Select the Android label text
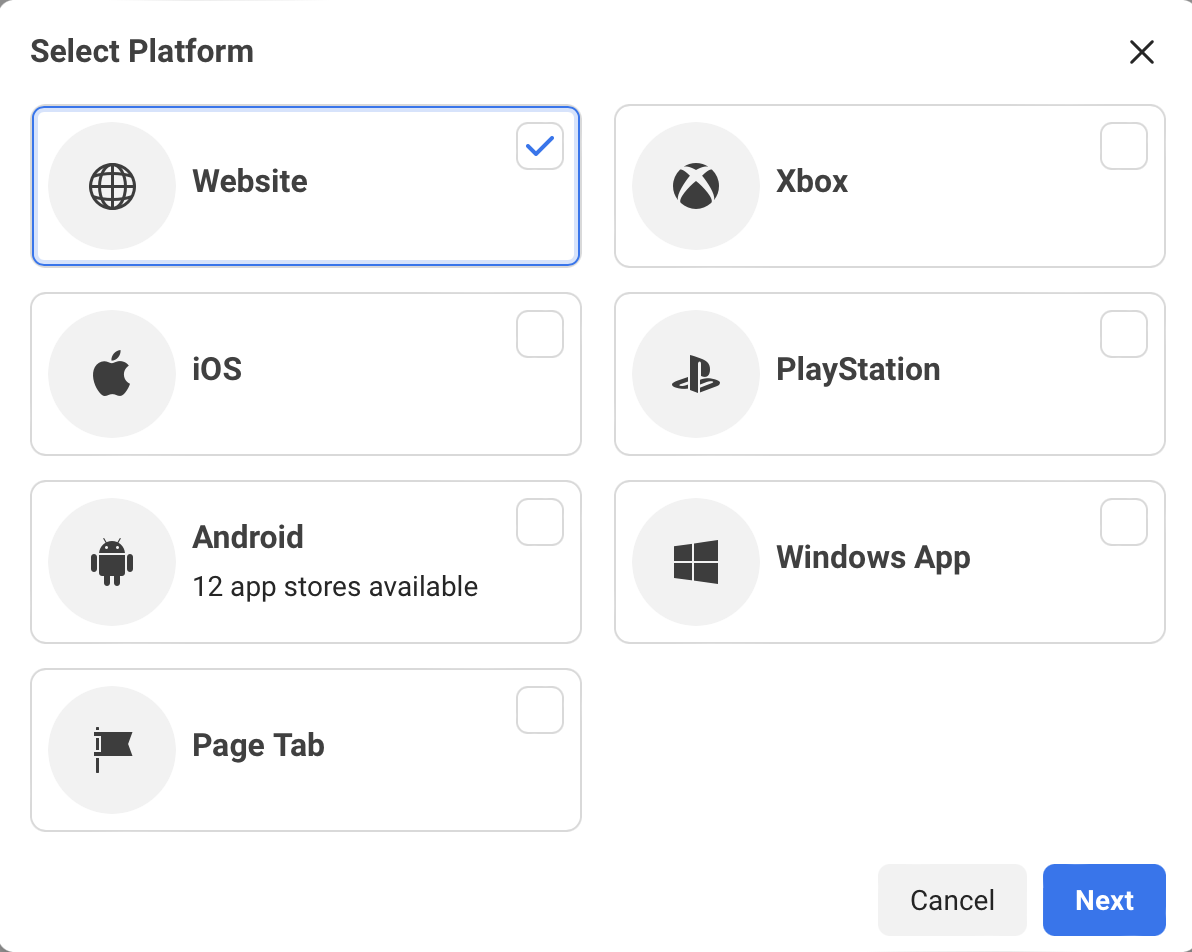Viewport: 1192px width, 952px height. [248, 537]
